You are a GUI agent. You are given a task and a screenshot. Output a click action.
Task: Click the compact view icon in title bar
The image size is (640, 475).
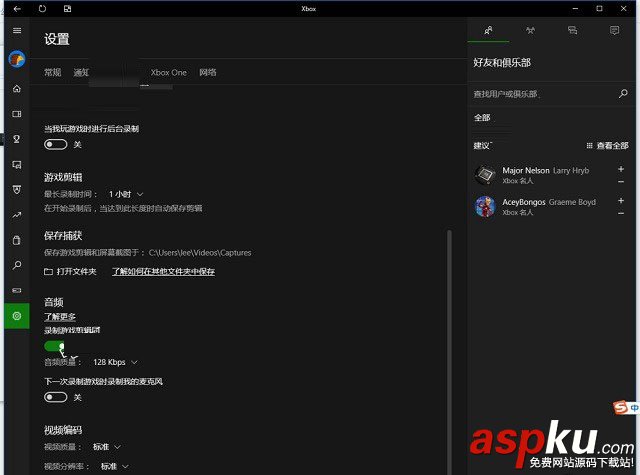(67, 9)
